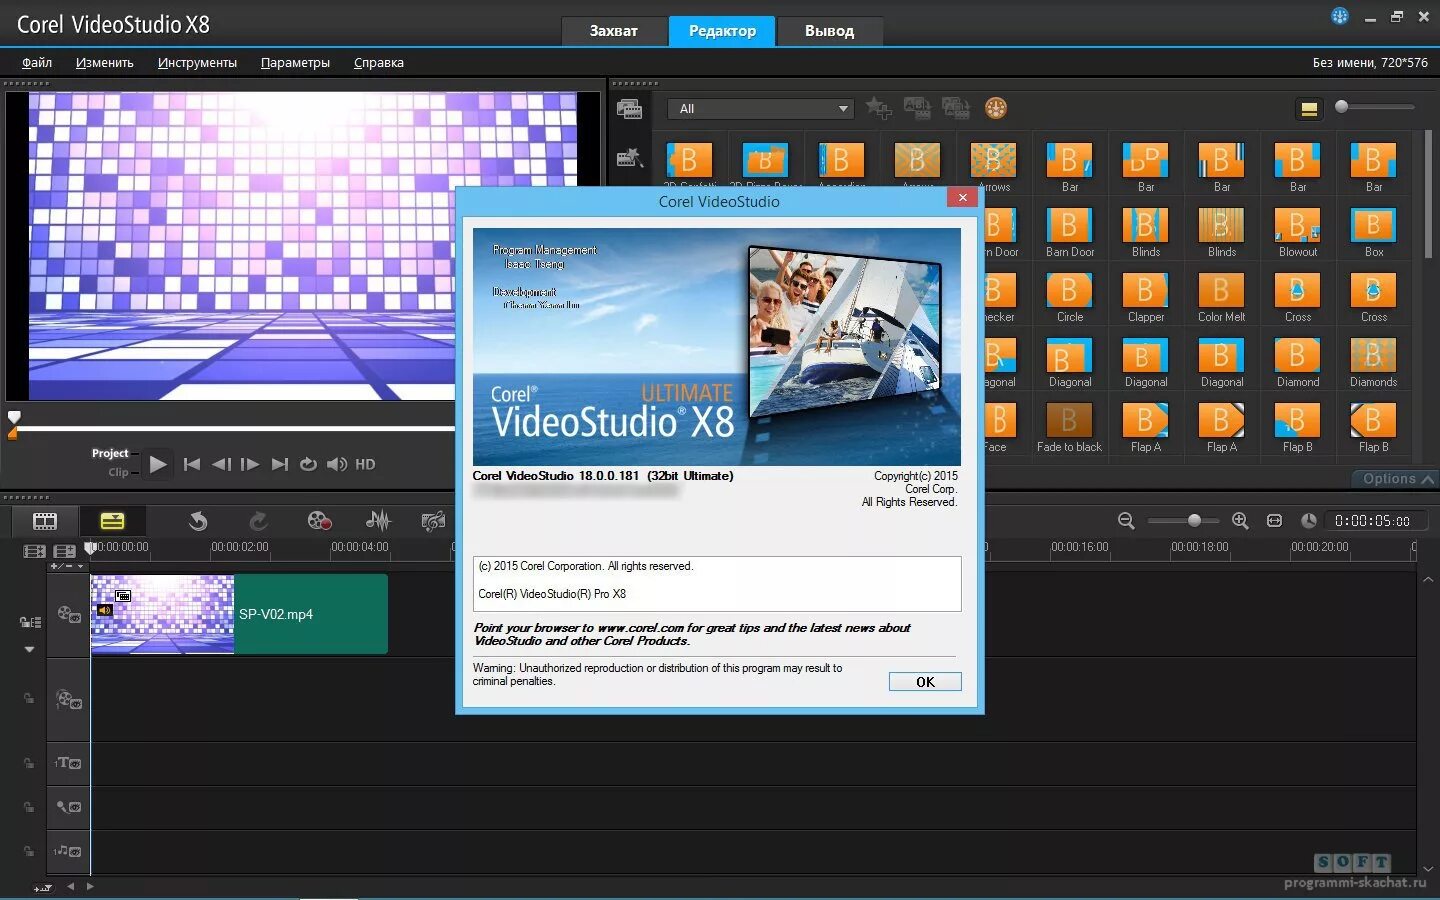This screenshot has height=900, width=1440.
Task: Open the Media library panel icon
Action: 629,109
